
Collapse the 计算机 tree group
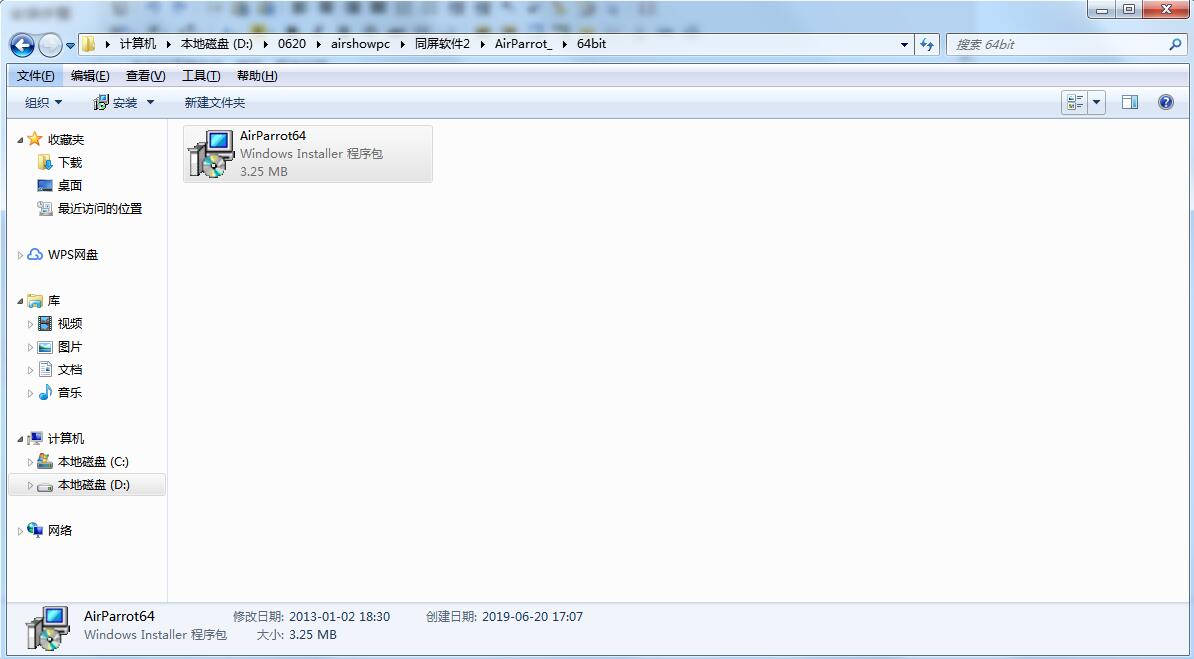(x=20, y=440)
